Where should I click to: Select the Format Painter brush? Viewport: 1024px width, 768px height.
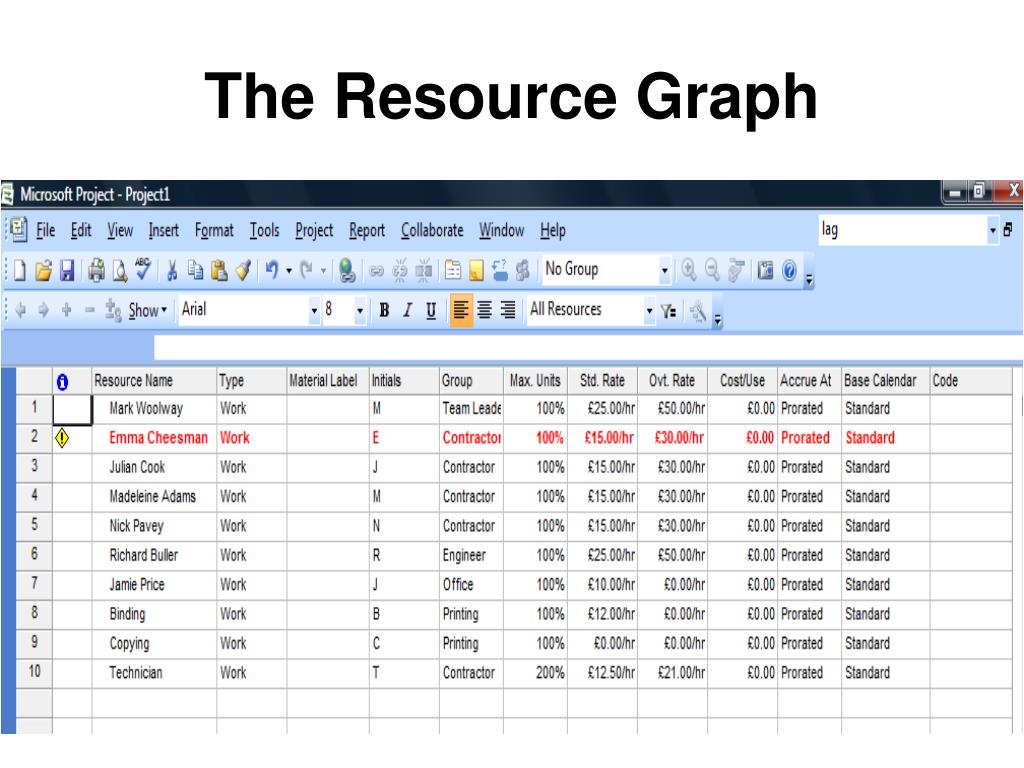pyautogui.click(x=243, y=270)
